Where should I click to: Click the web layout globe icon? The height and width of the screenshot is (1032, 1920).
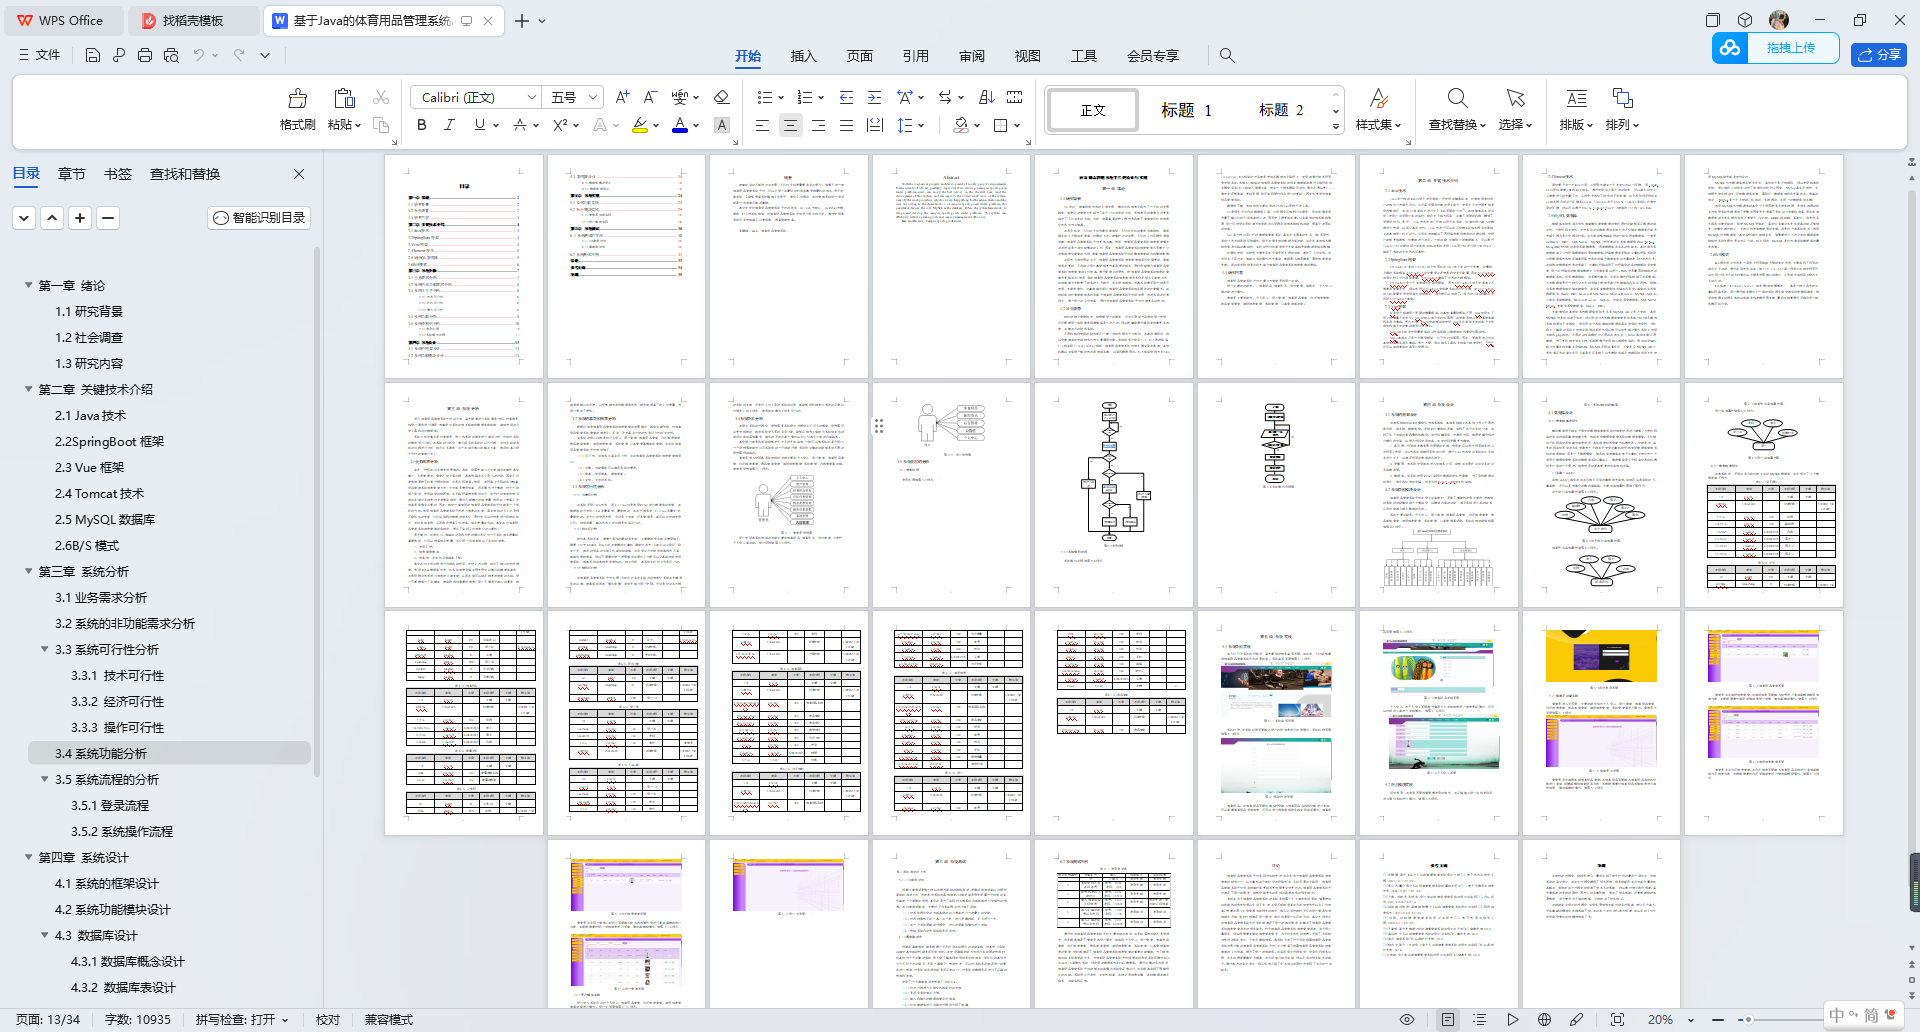[1544, 1020]
